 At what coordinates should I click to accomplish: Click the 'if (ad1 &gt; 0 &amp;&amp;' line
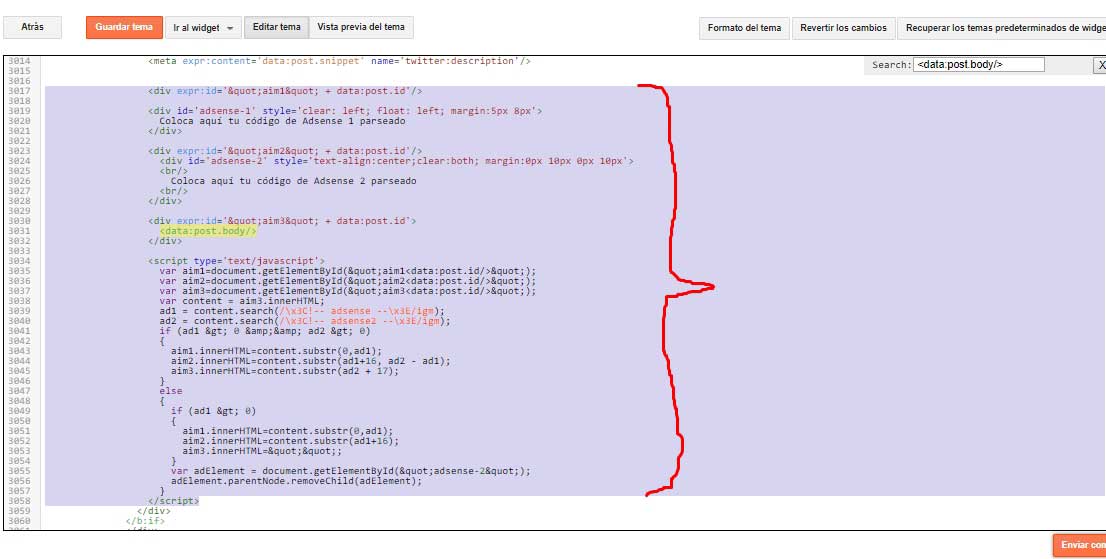click(265, 331)
